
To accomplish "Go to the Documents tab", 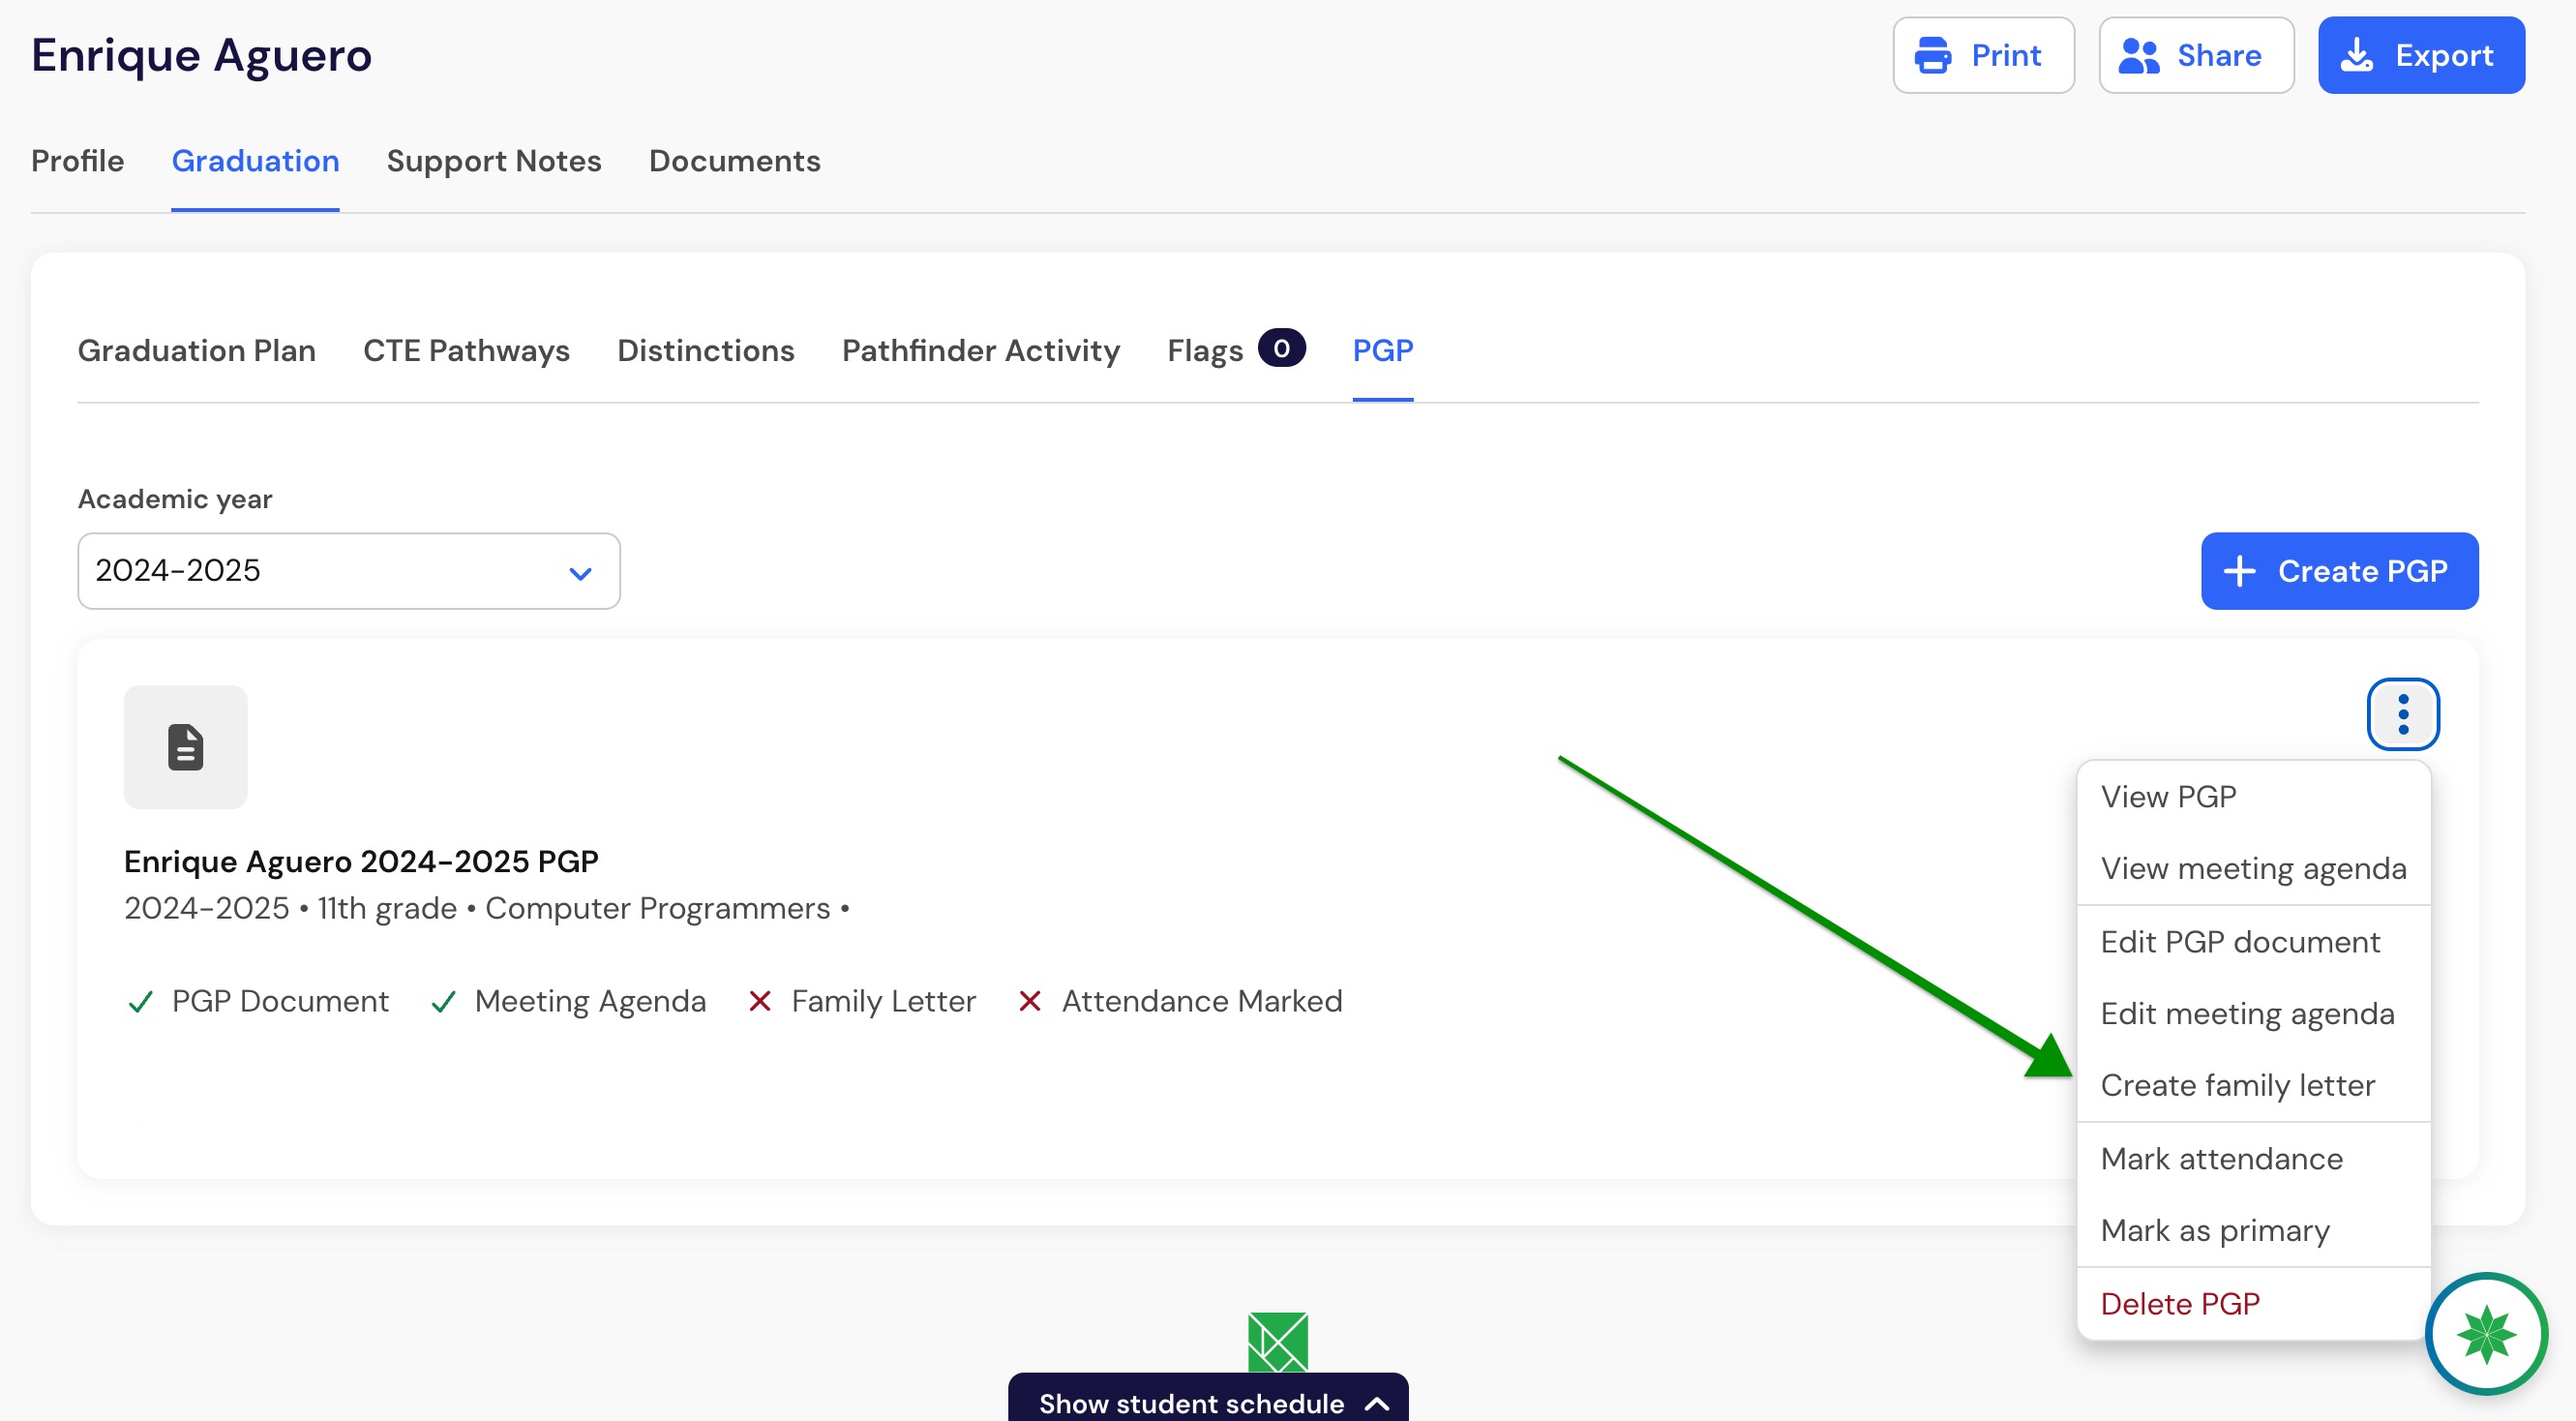I will [x=734, y=161].
